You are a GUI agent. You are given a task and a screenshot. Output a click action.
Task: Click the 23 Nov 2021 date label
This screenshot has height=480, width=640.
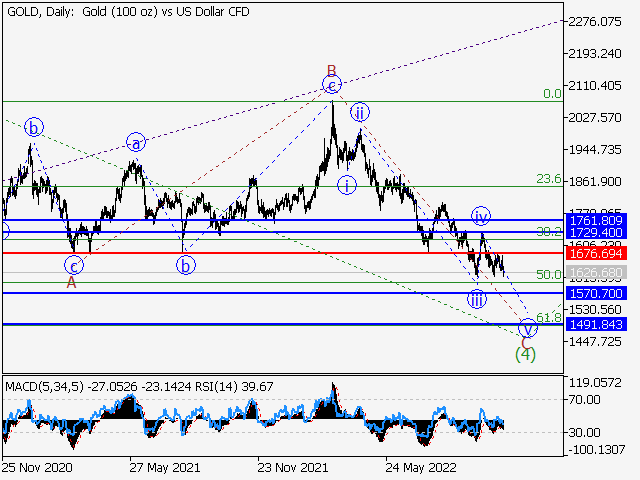(293, 467)
